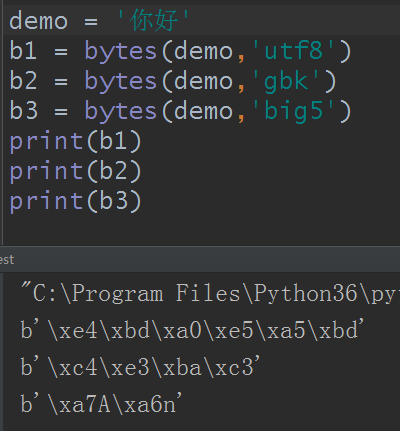Click the b2 name at its assignment
This screenshot has height=431, width=400.
coord(23,81)
